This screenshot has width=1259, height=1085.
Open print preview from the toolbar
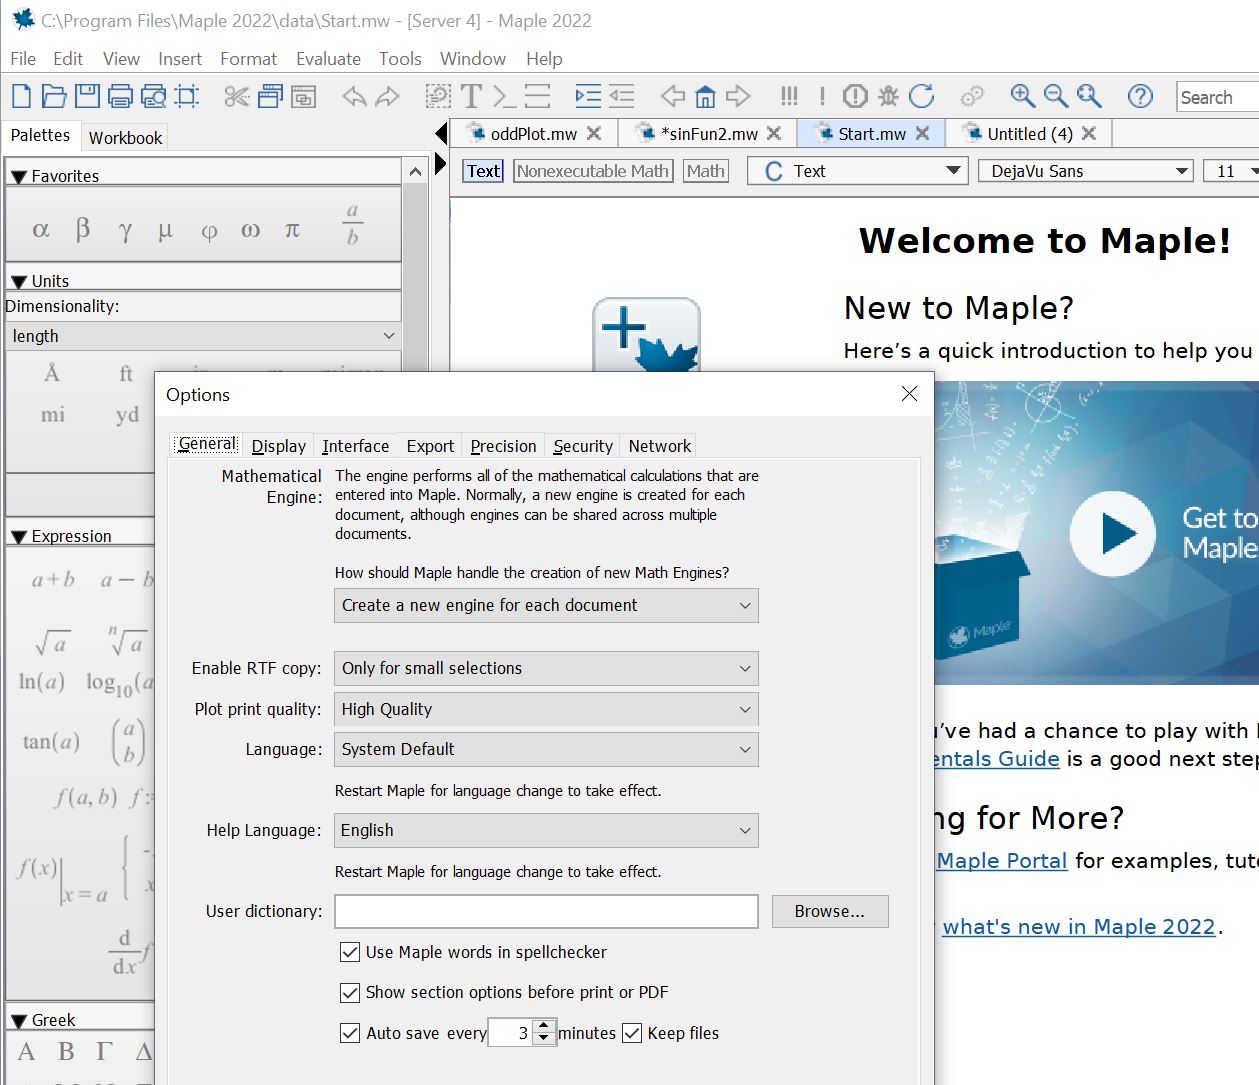pos(153,96)
